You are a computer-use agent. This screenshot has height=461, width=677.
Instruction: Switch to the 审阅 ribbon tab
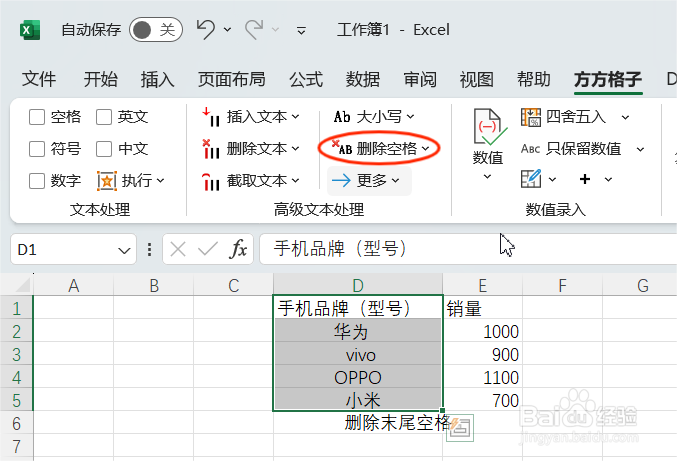point(420,79)
